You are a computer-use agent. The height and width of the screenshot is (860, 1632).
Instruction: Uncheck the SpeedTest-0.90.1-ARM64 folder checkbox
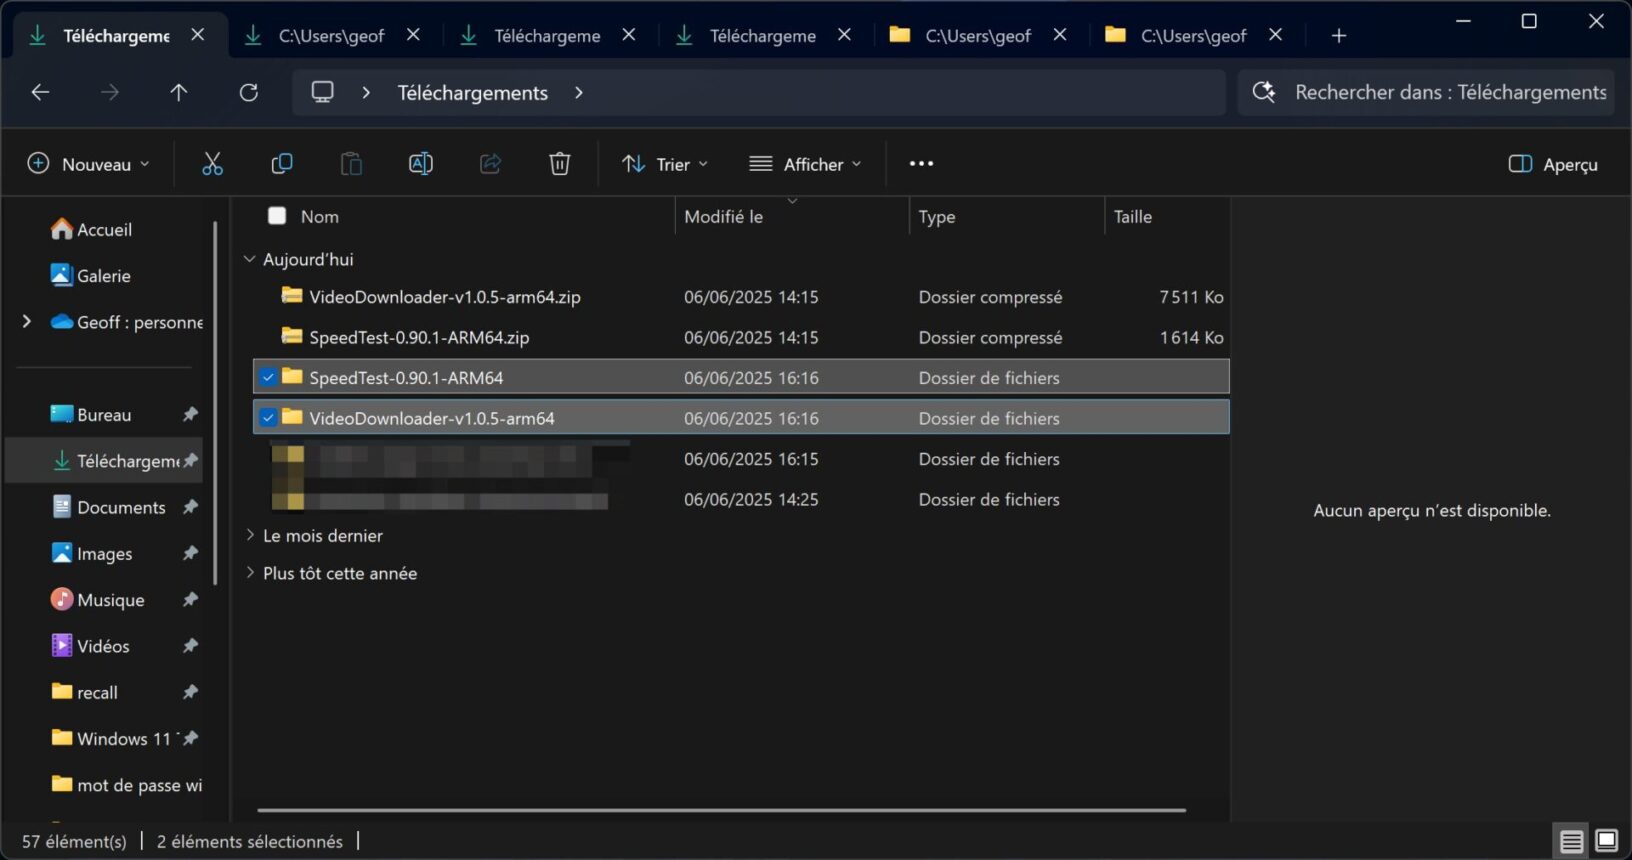point(268,378)
